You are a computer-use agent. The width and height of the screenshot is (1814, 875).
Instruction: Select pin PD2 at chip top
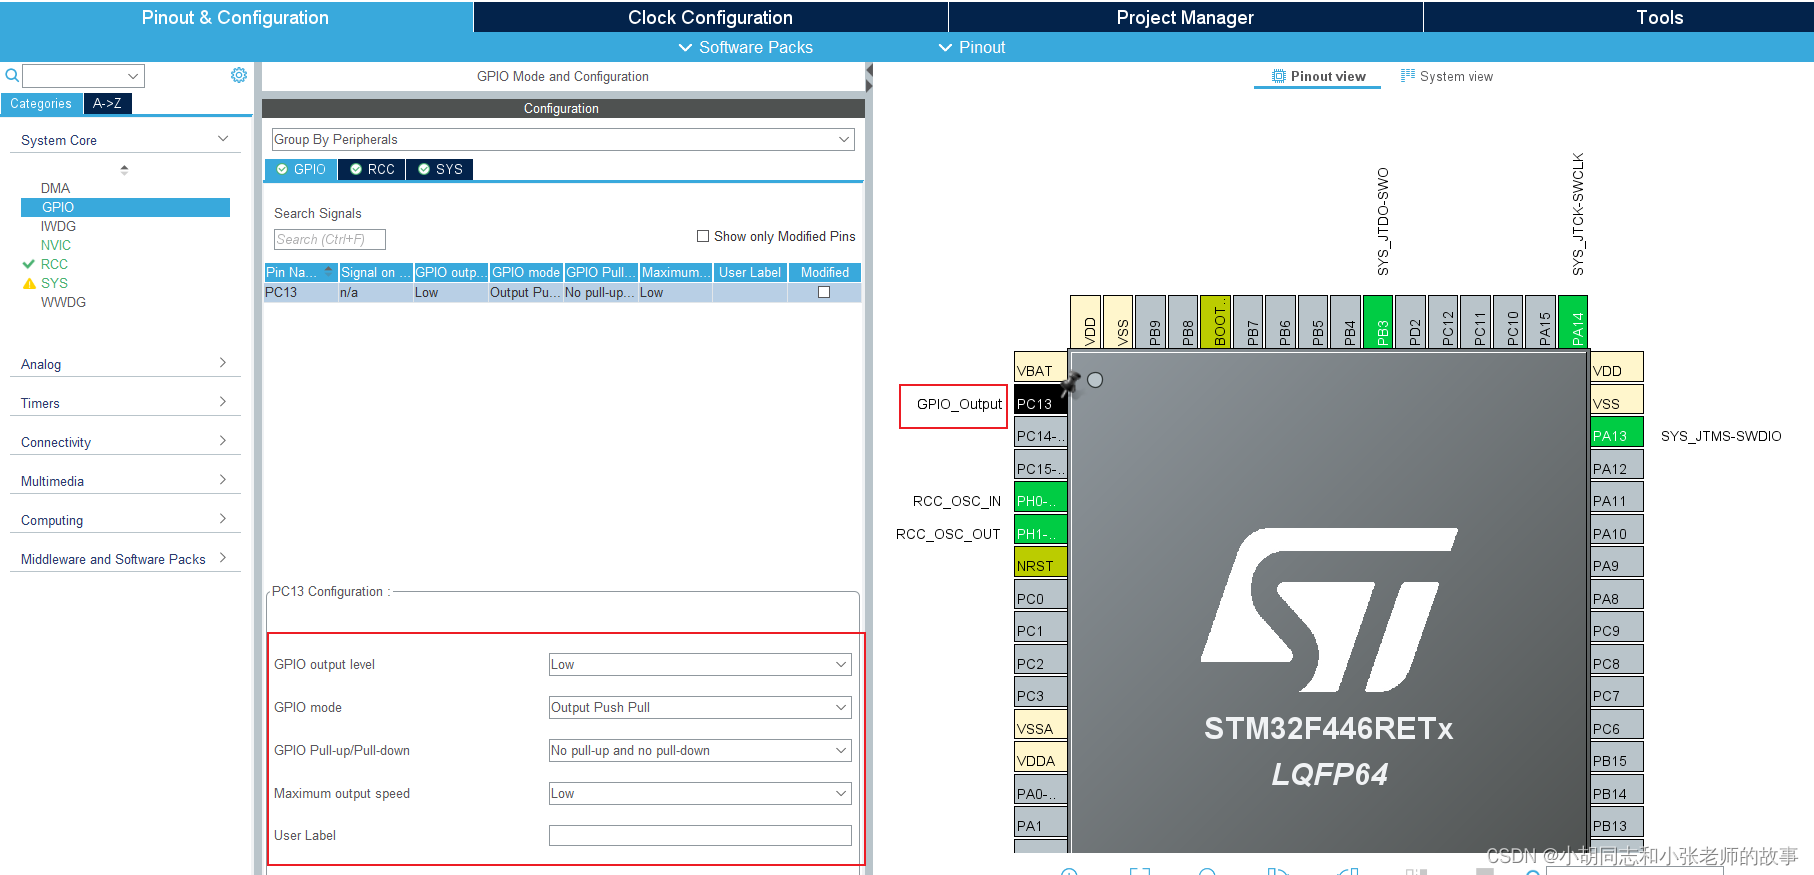click(x=1410, y=322)
